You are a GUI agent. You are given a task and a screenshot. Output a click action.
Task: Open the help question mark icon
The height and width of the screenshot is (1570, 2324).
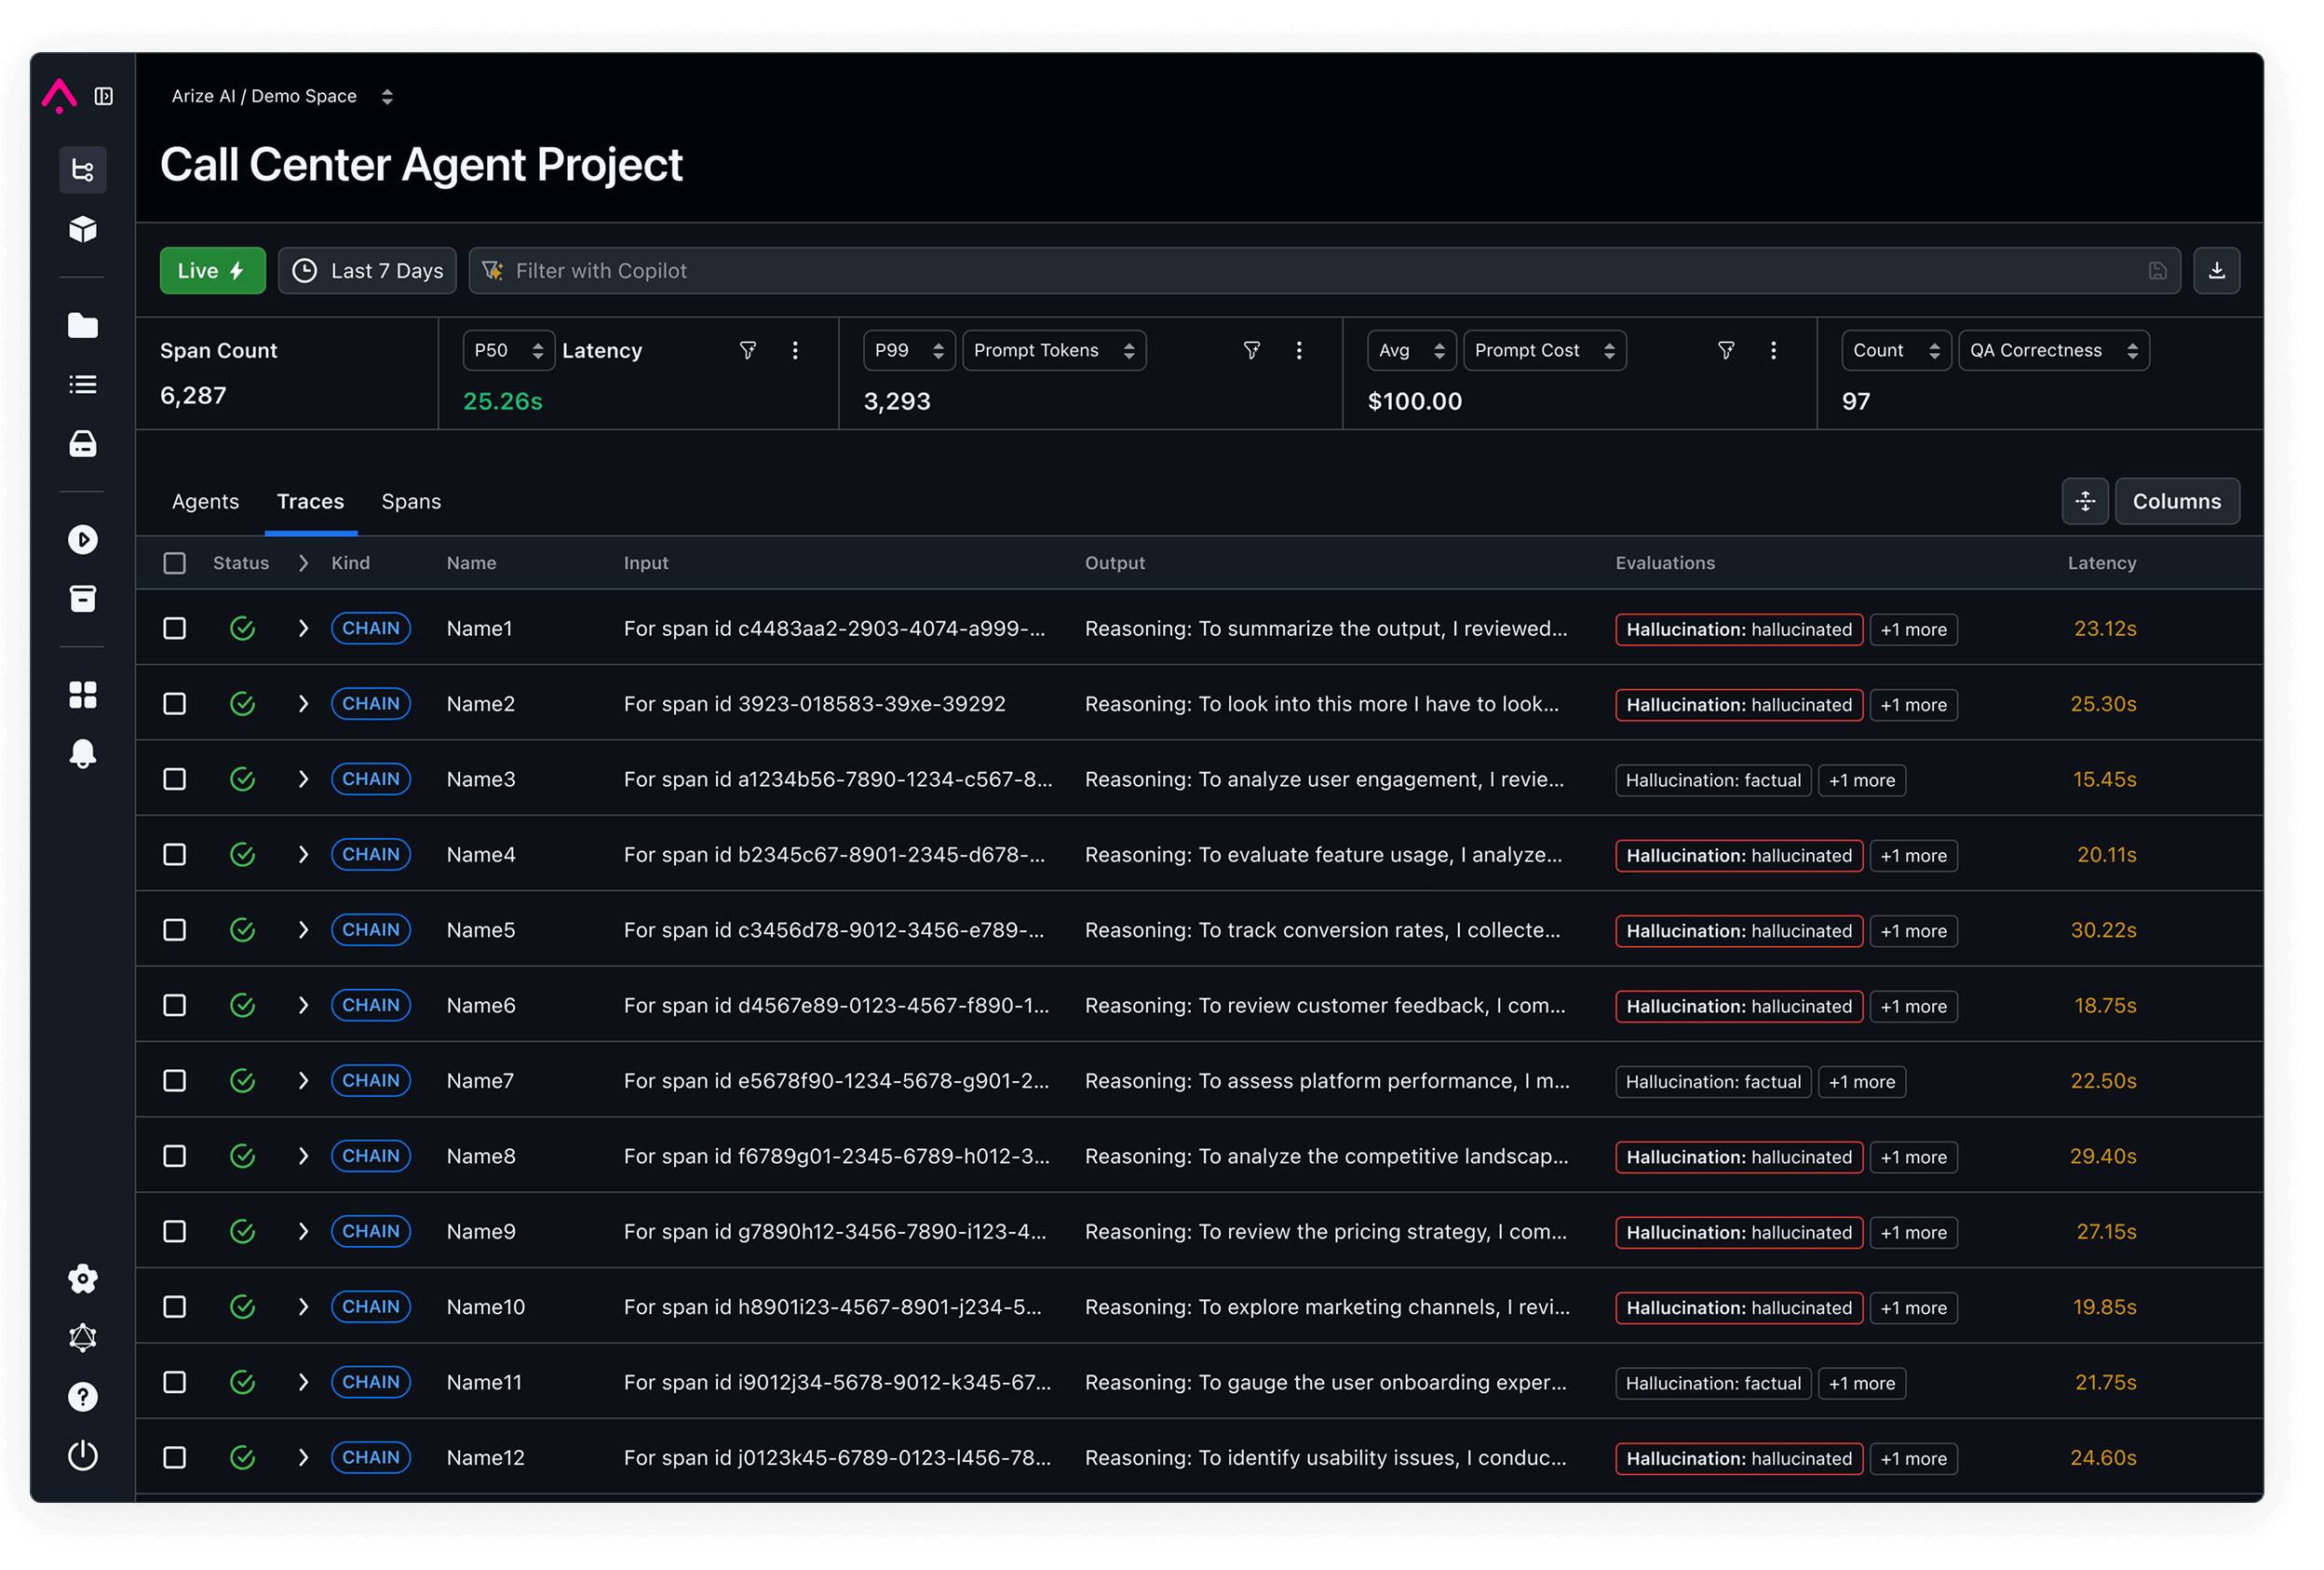pos(83,1397)
